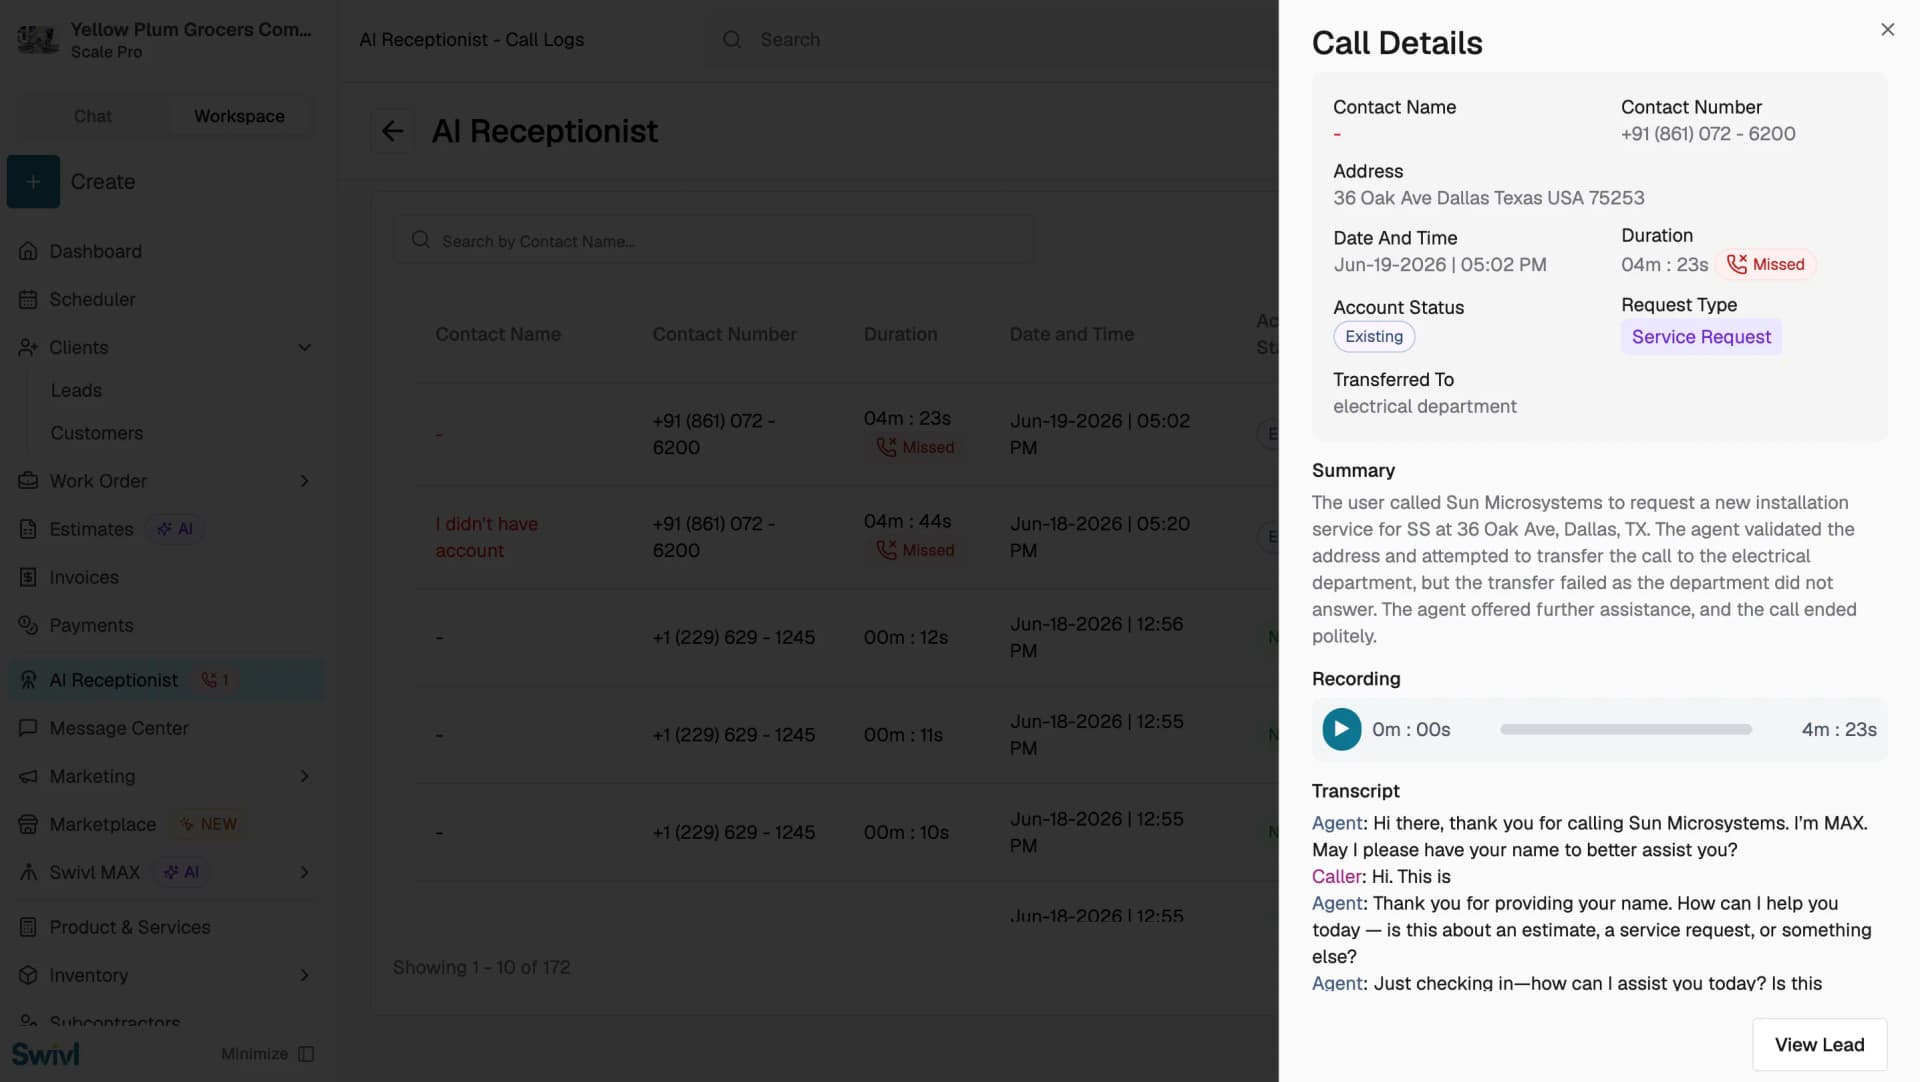This screenshot has width=1920, height=1082.
Task: Click the NEW badge next to Marketplace
Action: pyautogui.click(x=208, y=824)
